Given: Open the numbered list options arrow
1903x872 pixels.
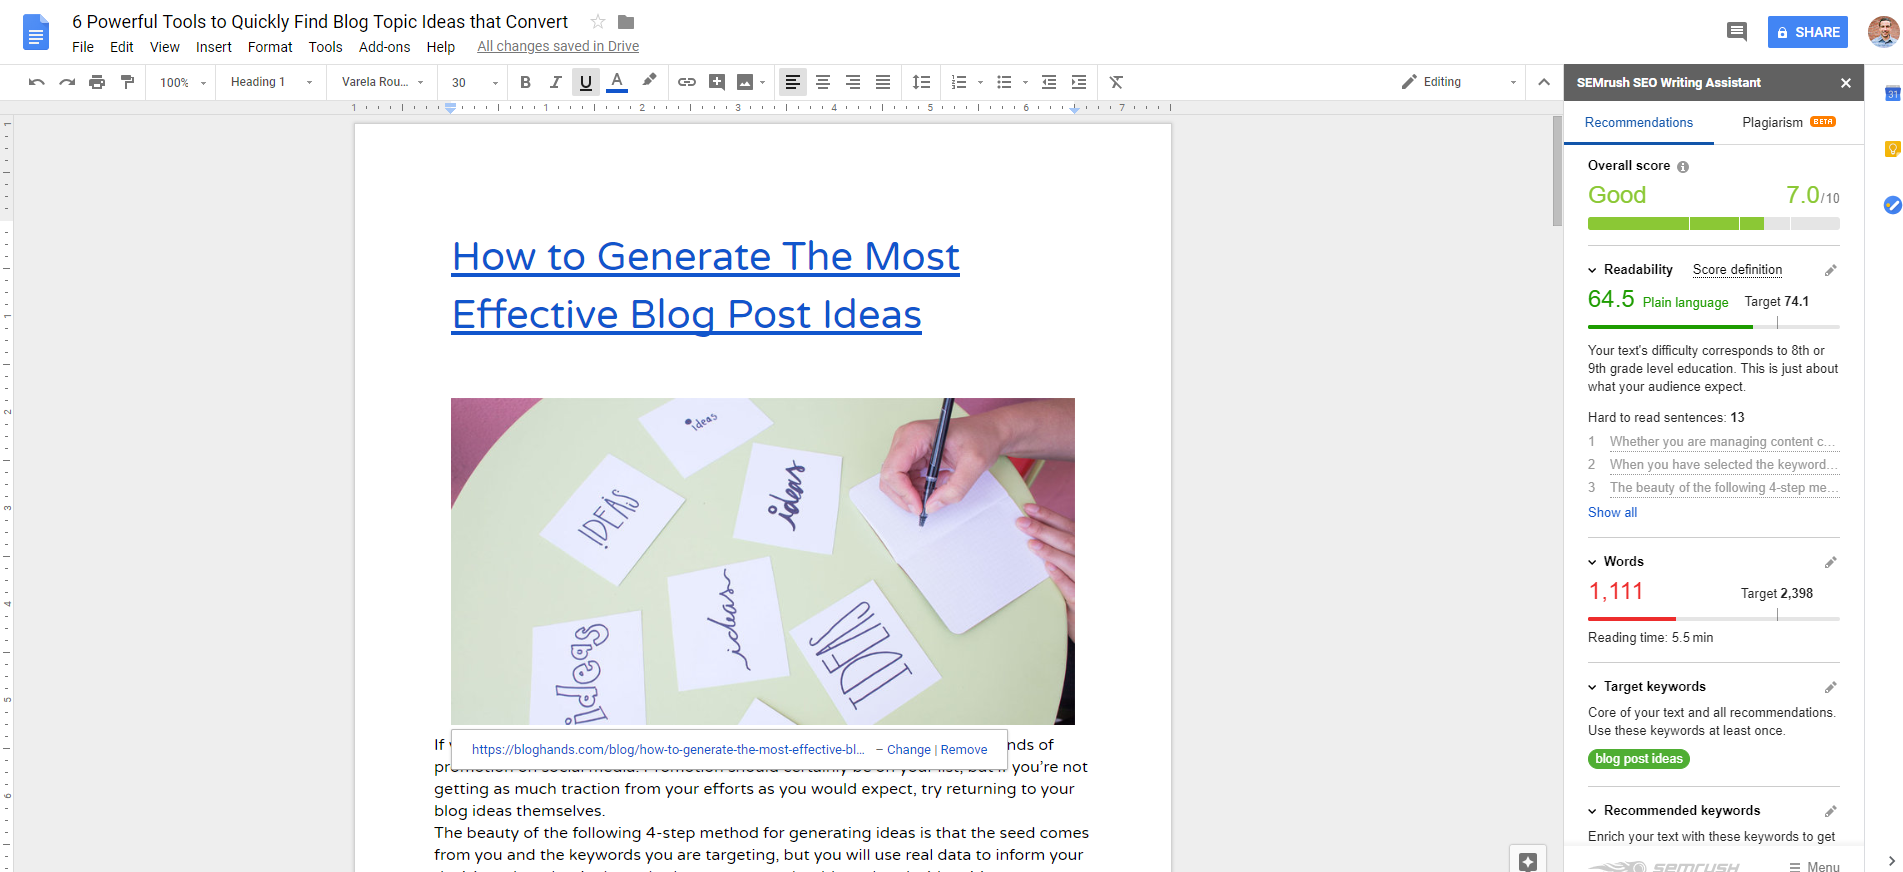Looking at the screenshot, I should coord(980,83).
